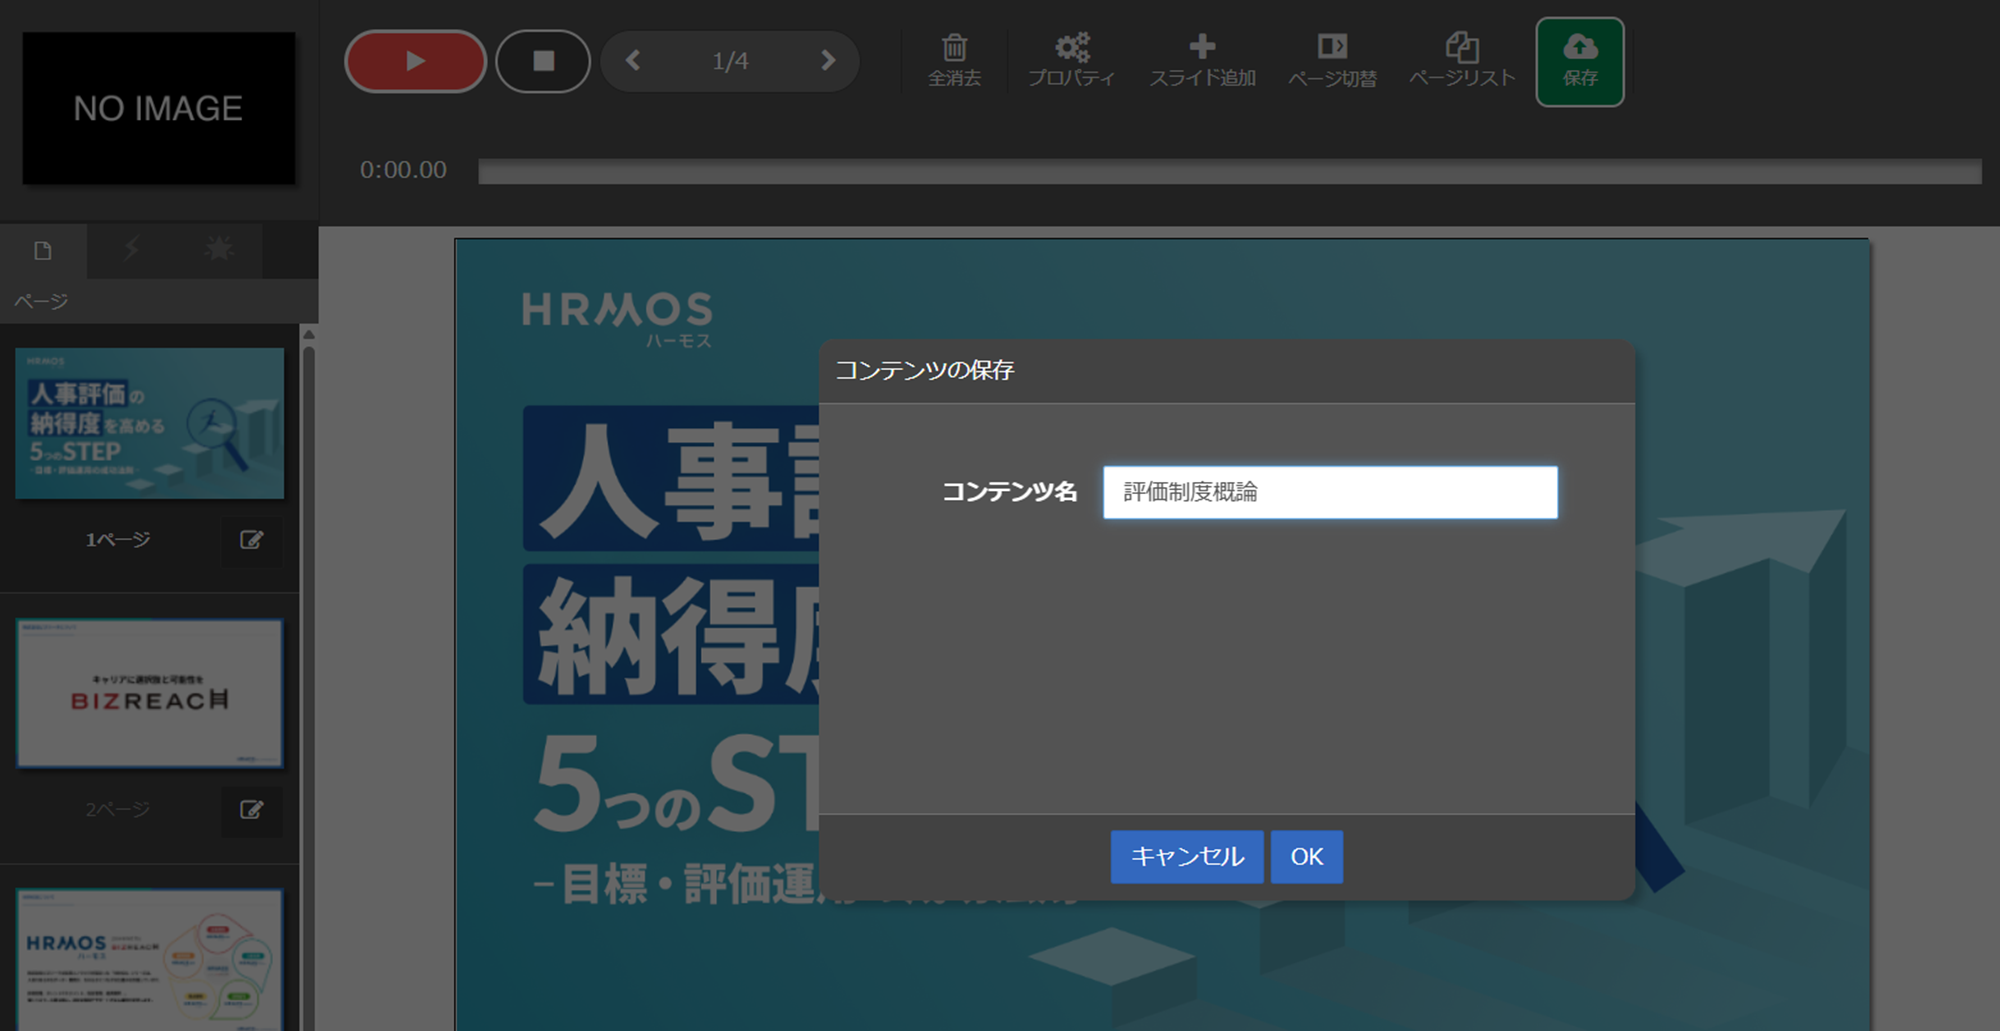Select the BIZREACH slide thumbnail

point(150,693)
